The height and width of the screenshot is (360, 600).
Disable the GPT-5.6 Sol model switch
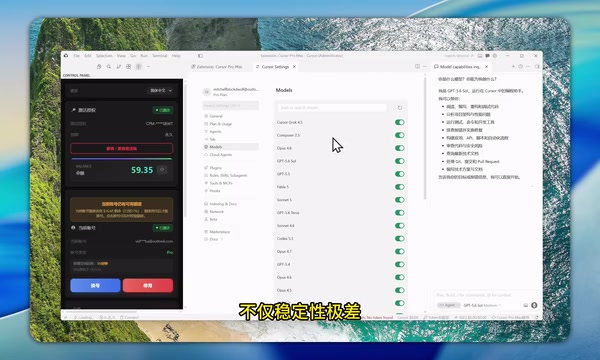(x=399, y=161)
